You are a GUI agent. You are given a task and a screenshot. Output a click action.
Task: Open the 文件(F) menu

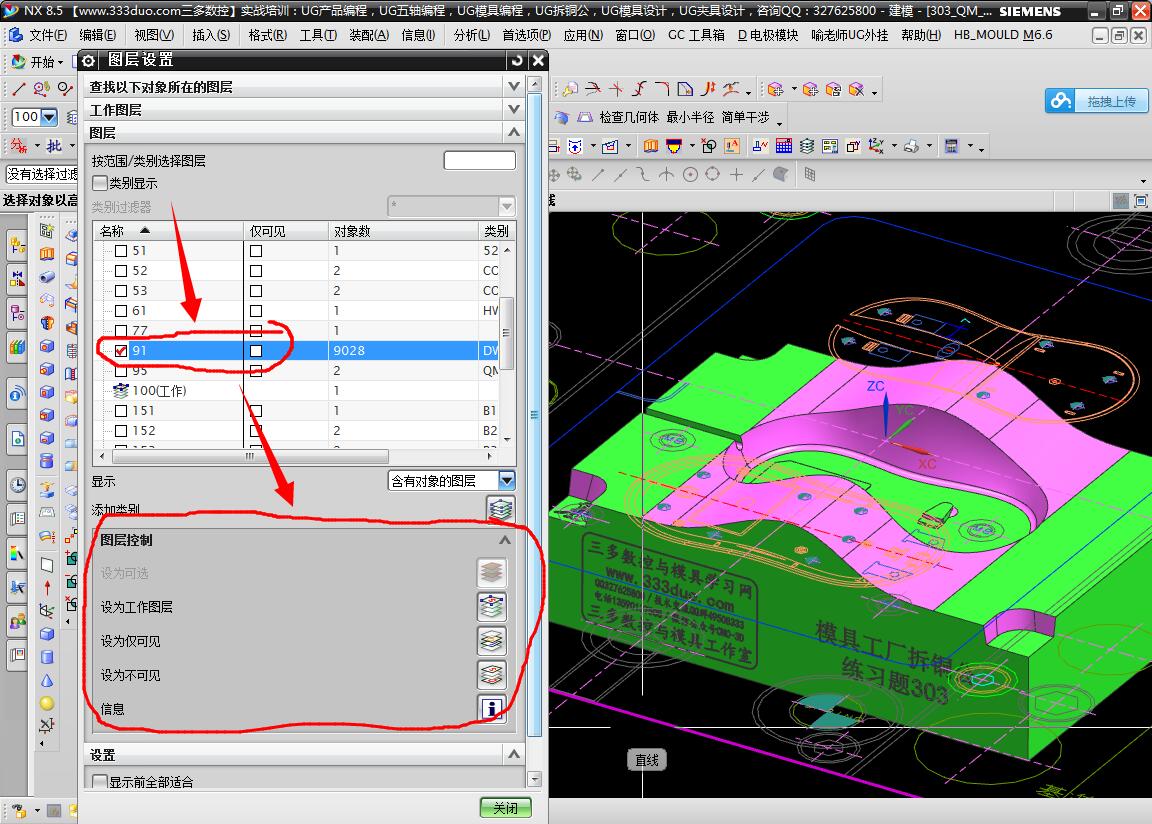click(x=48, y=35)
